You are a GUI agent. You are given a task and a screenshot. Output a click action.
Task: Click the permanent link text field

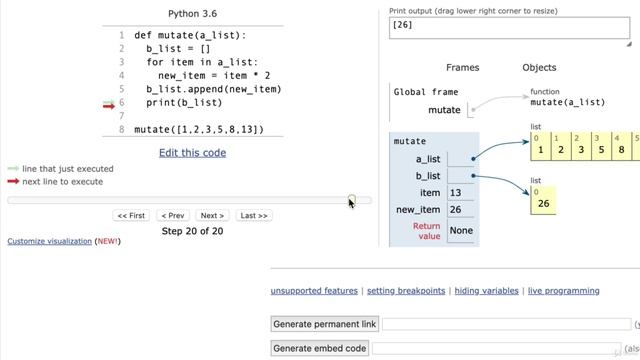click(507, 324)
